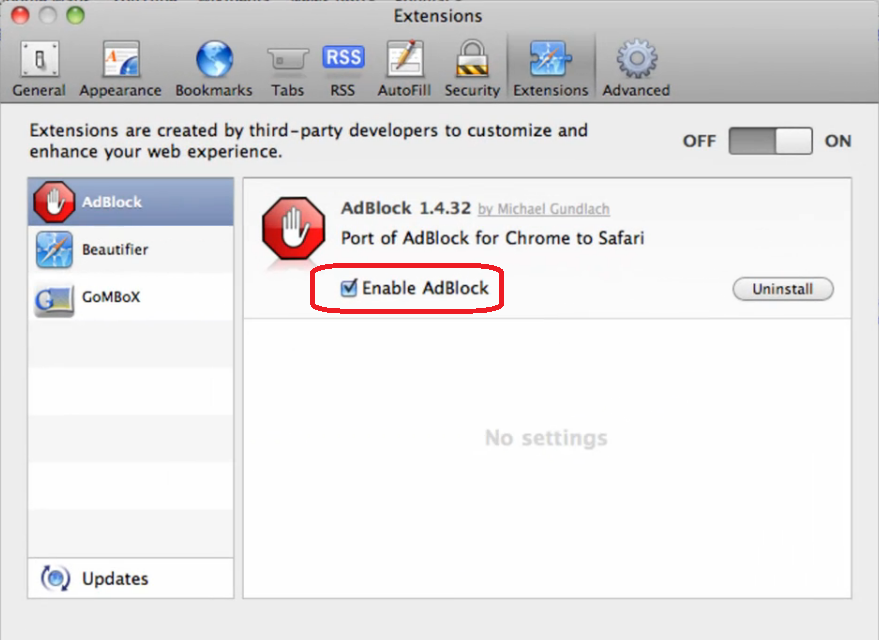879x640 pixels.
Task: Click the Uninstall button for AdBlock
Action: (x=783, y=290)
